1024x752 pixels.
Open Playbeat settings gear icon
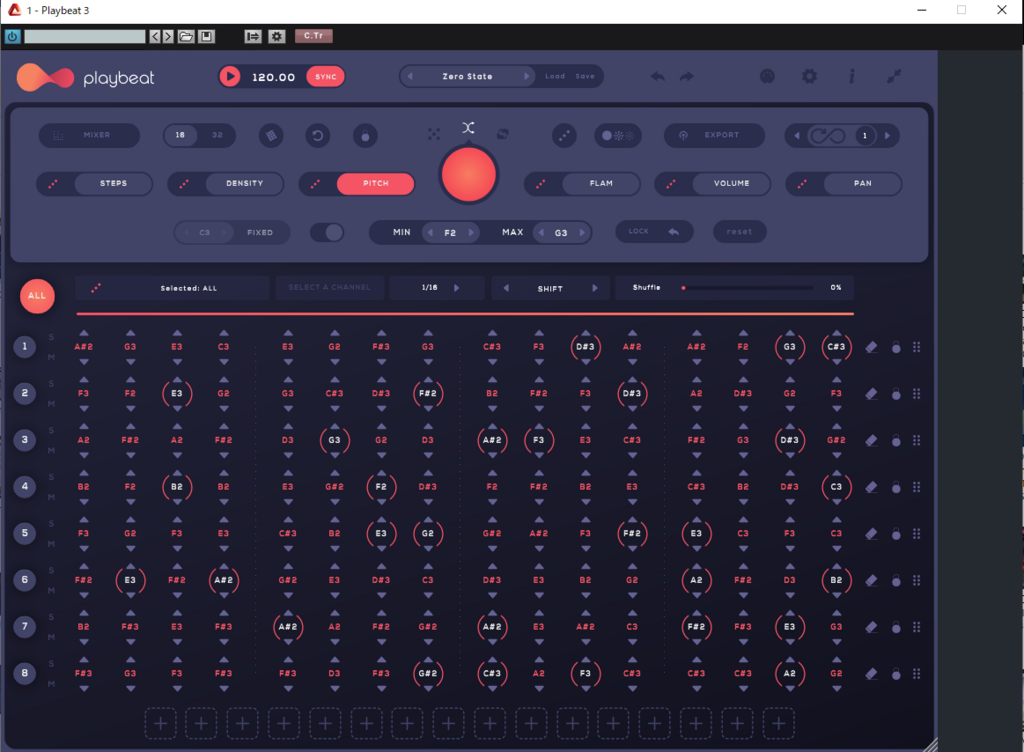(809, 76)
